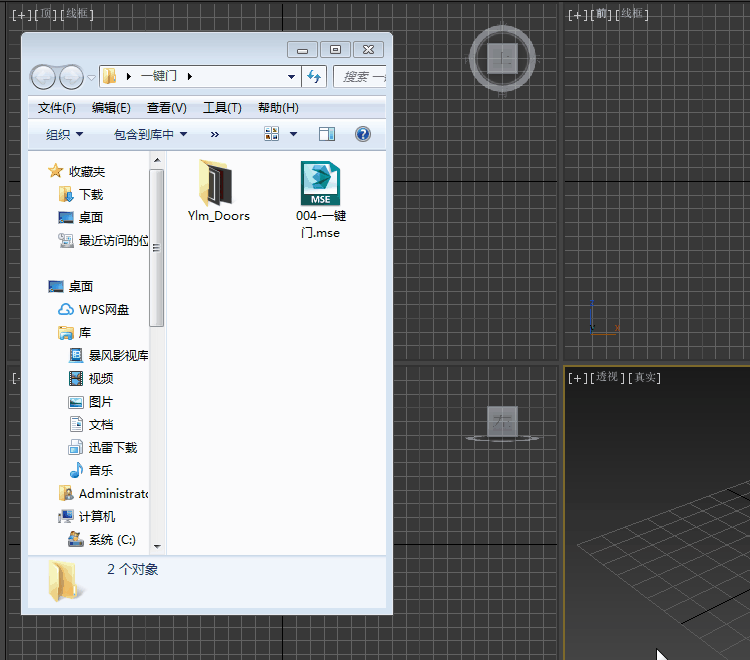Open WPS网盘 in navigation pane

pyautogui.click(x=103, y=310)
